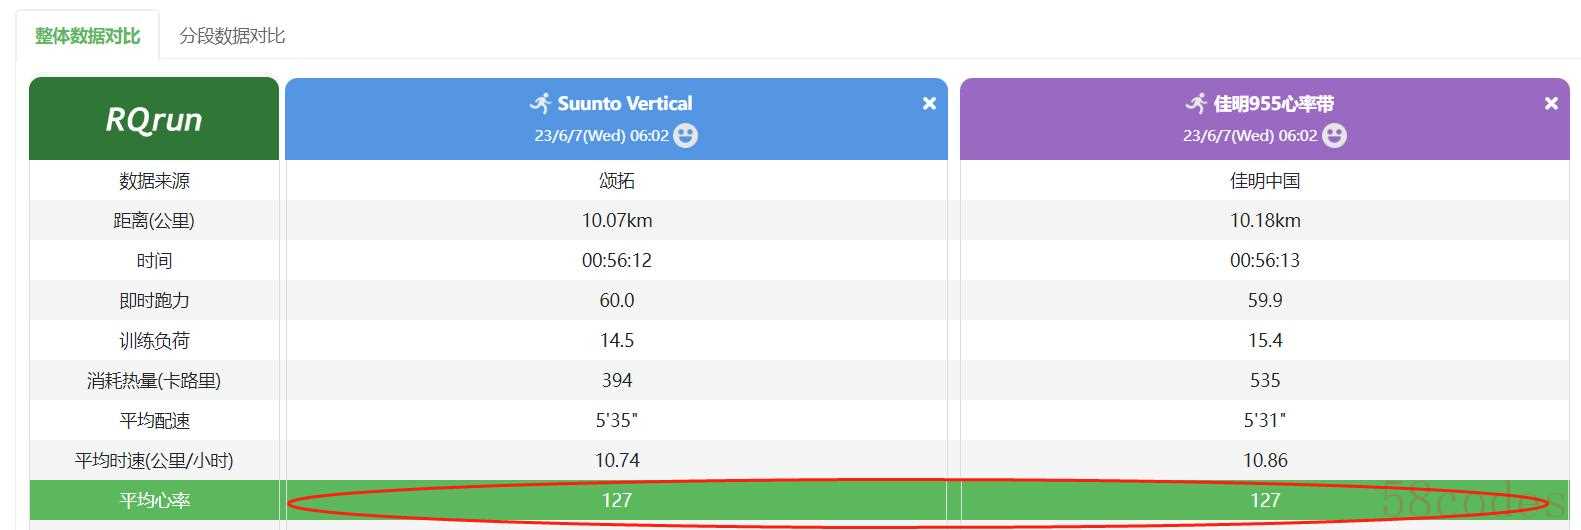Remove the Suunto Vertical comparison column

pos(929,103)
